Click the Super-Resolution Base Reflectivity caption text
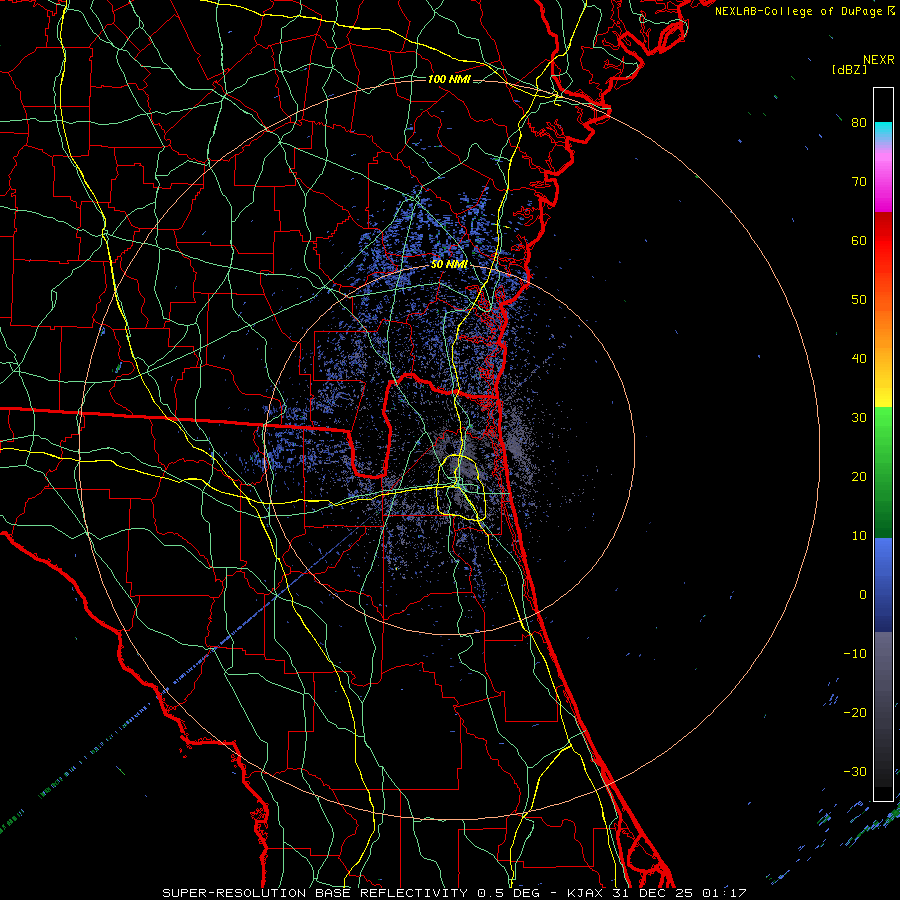The width and height of the screenshot is (900, 900). tap(315, 893)
